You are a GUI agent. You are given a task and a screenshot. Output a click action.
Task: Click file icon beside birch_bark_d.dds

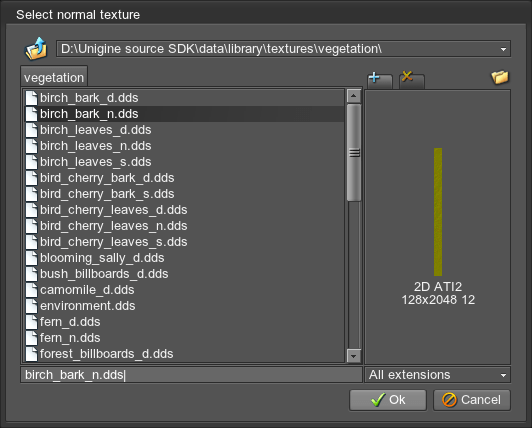[32, 98]
